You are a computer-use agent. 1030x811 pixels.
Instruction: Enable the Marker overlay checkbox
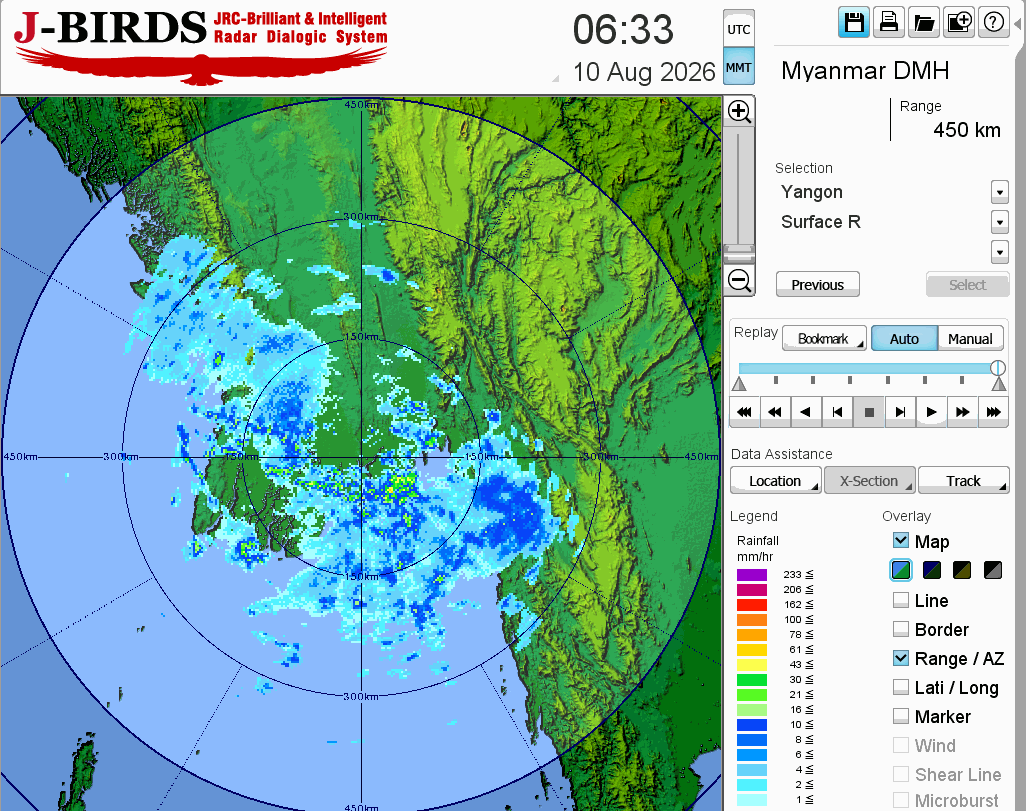point(901,716)
